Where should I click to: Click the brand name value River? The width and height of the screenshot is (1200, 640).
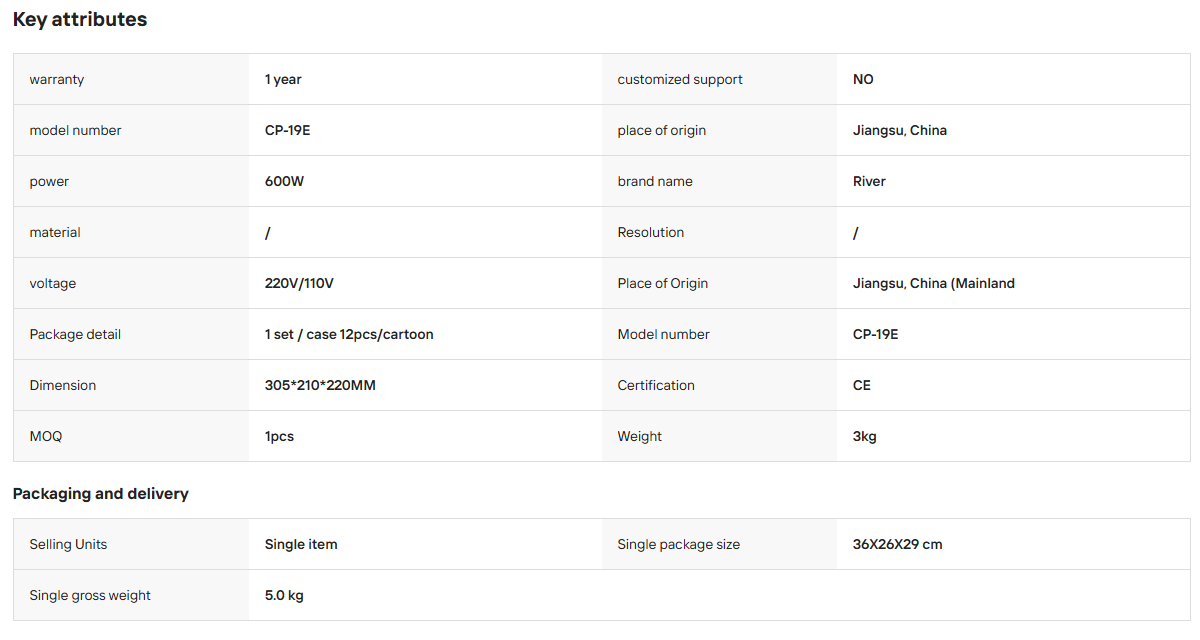tap(869, 181)
